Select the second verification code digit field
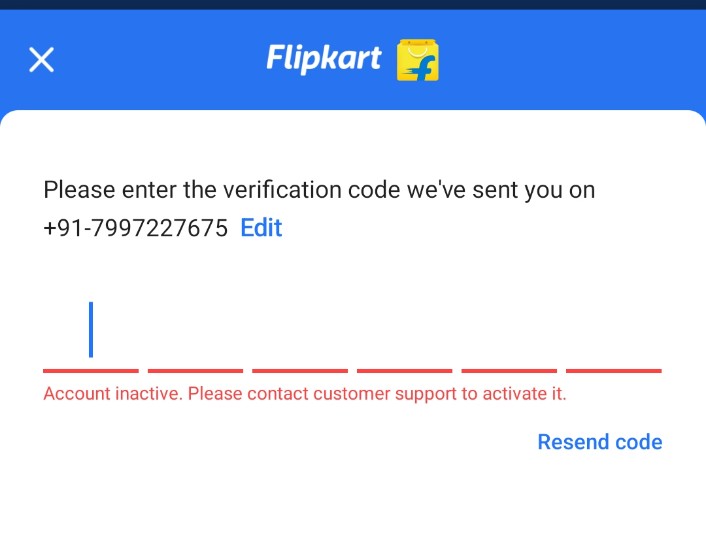 (x=195, y=335)
